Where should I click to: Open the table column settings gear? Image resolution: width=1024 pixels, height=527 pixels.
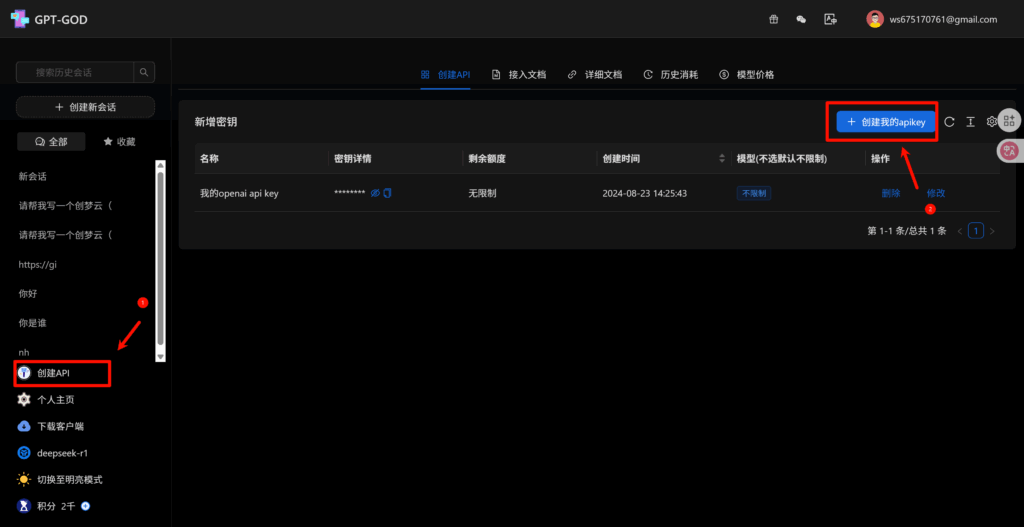991,122
